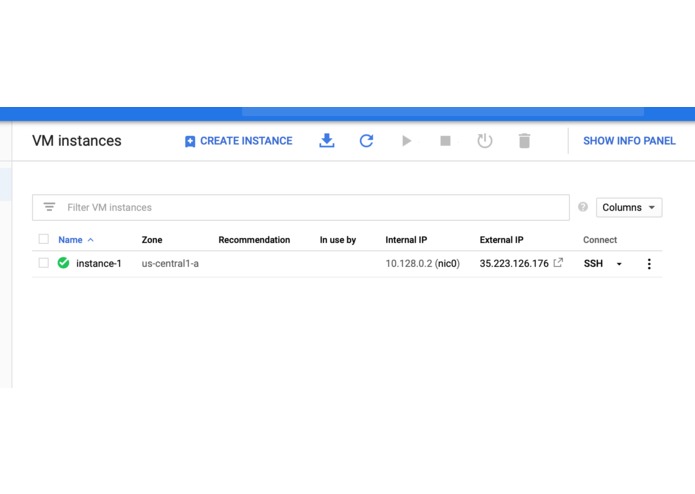Refresh the VM instances list
Viewport: 695px width, 494px height.
(x=366, y=141)
